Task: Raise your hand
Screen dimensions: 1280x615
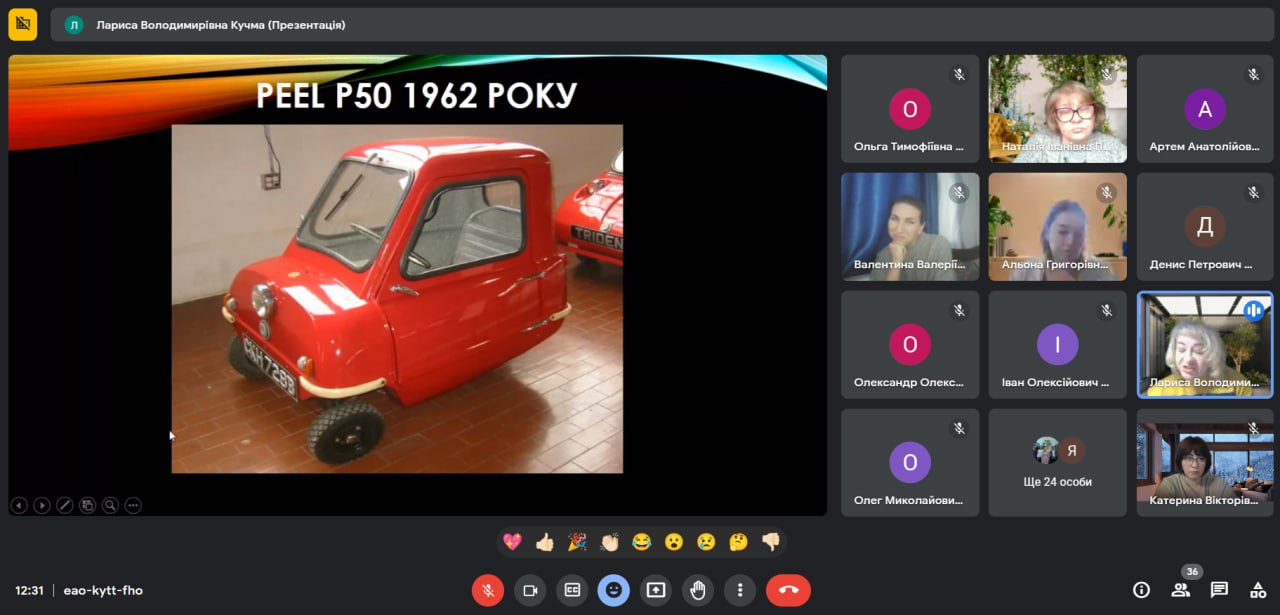Action: (x=698, y=590)
